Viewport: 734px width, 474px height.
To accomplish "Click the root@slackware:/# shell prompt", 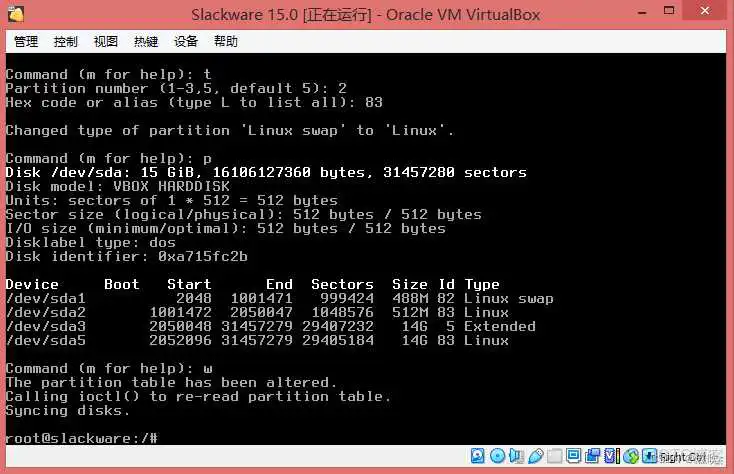I will tap(82, 438).
